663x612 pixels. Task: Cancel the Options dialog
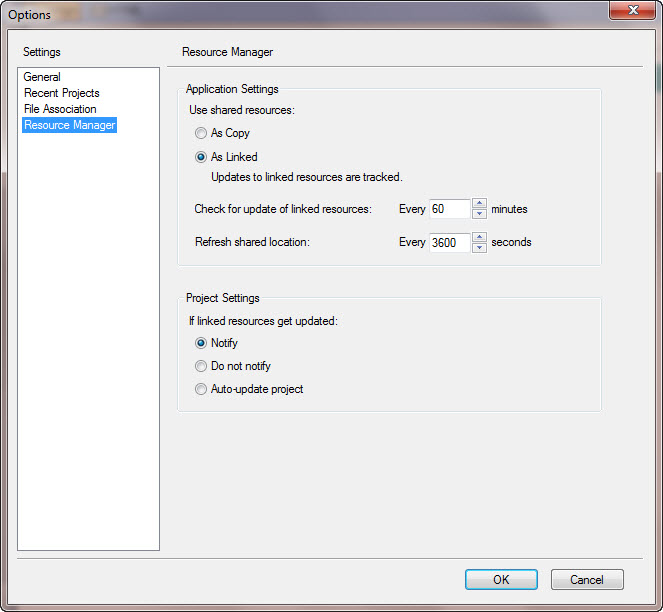[587, 579]
